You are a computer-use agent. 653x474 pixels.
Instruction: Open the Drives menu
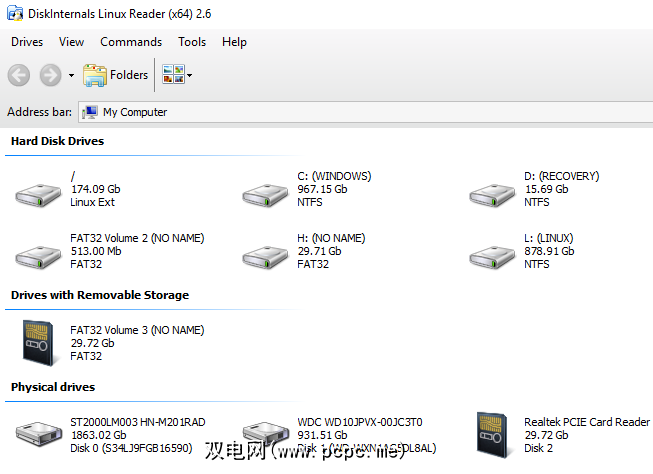coord(27,42)
